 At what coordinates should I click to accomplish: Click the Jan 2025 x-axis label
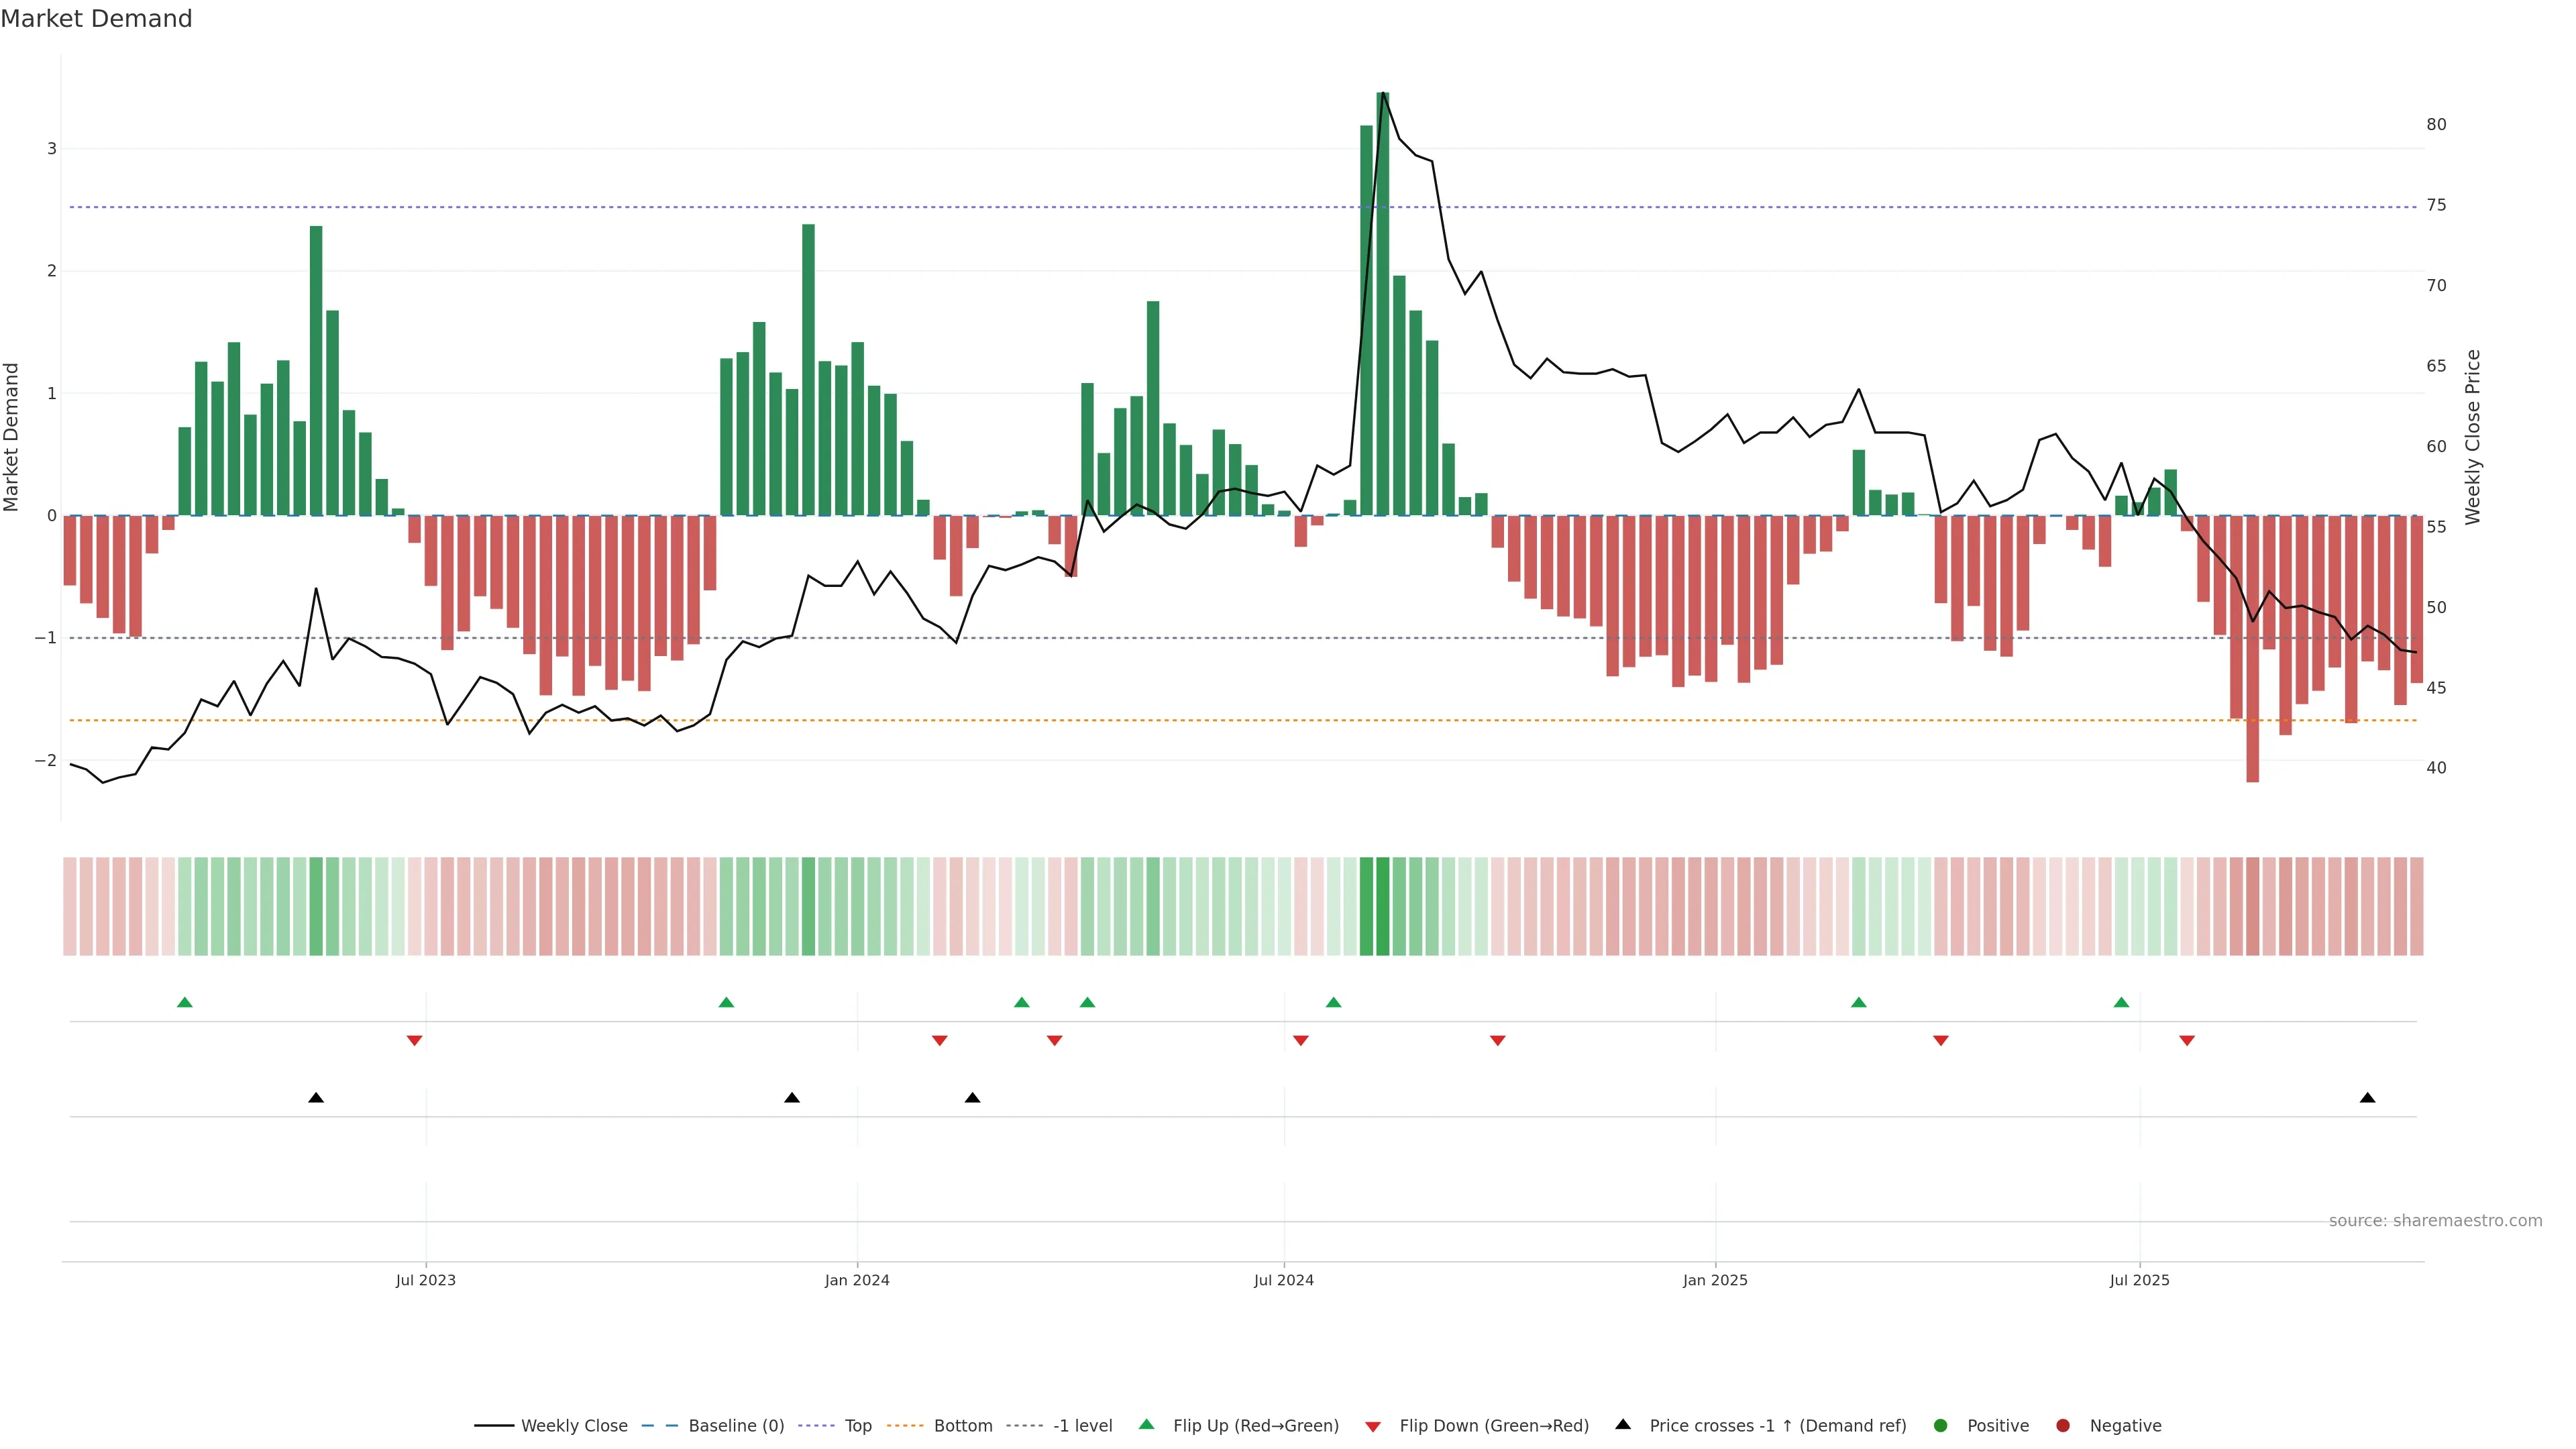pyautogui.click(x=1715, y=1280)
